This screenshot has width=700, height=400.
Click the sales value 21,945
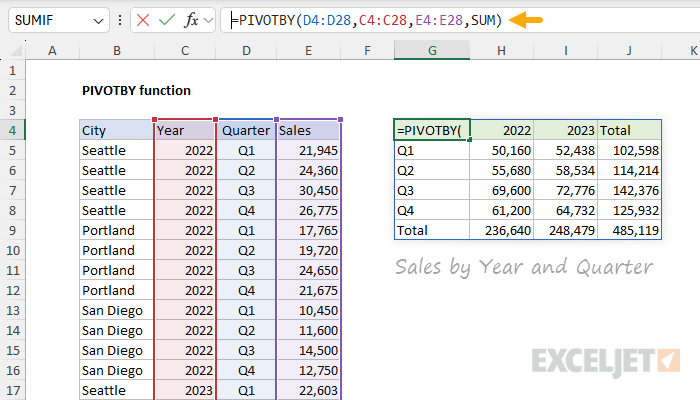point(308,150)
